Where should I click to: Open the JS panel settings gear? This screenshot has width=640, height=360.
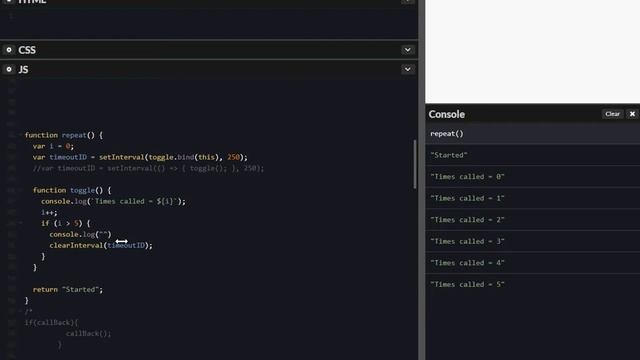(x=9, y=69)
